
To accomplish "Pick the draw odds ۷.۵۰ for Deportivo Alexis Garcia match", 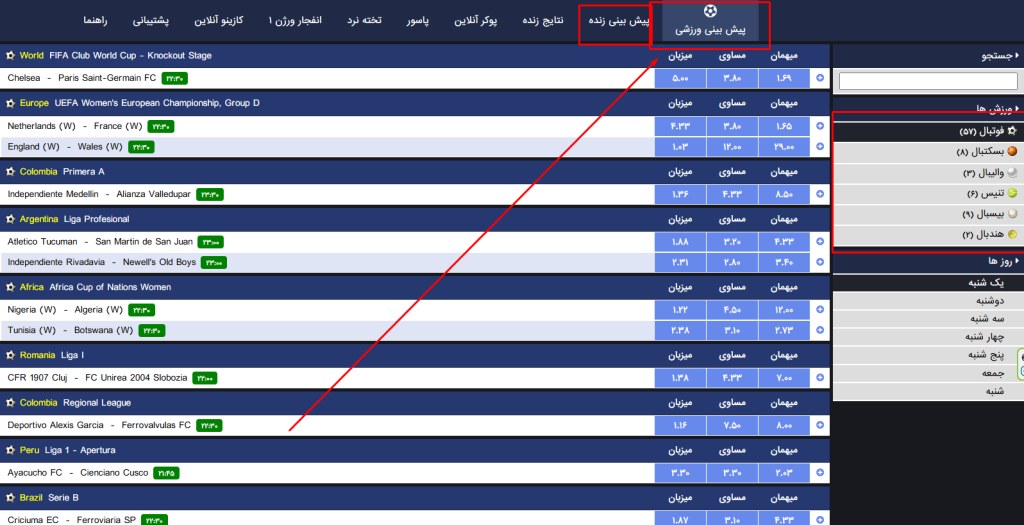I will click(x=732, y=425).
